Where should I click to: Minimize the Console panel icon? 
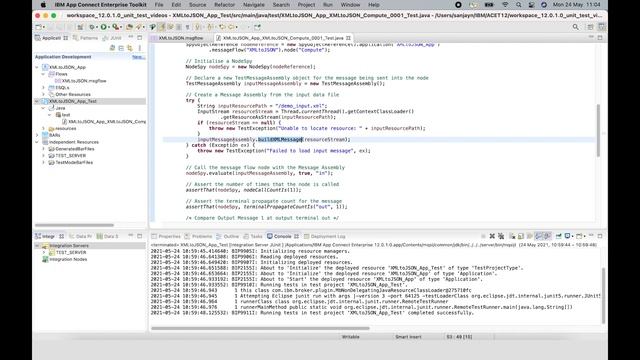(x=591, y=236)
